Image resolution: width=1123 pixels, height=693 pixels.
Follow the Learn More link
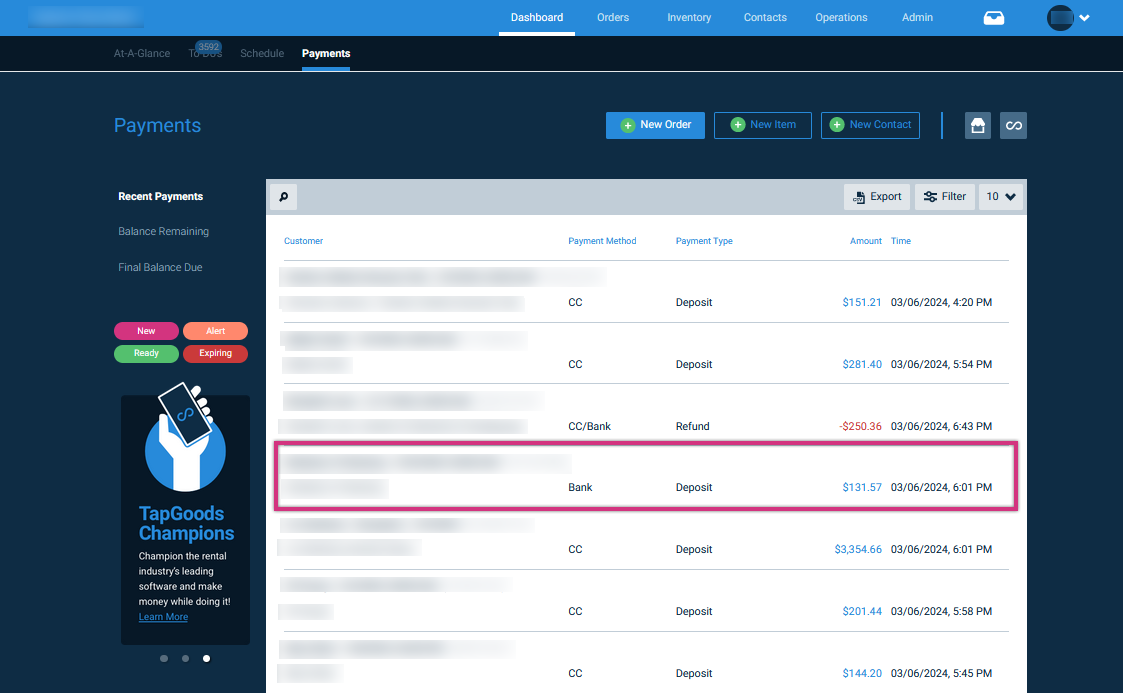tap(163, 617)
